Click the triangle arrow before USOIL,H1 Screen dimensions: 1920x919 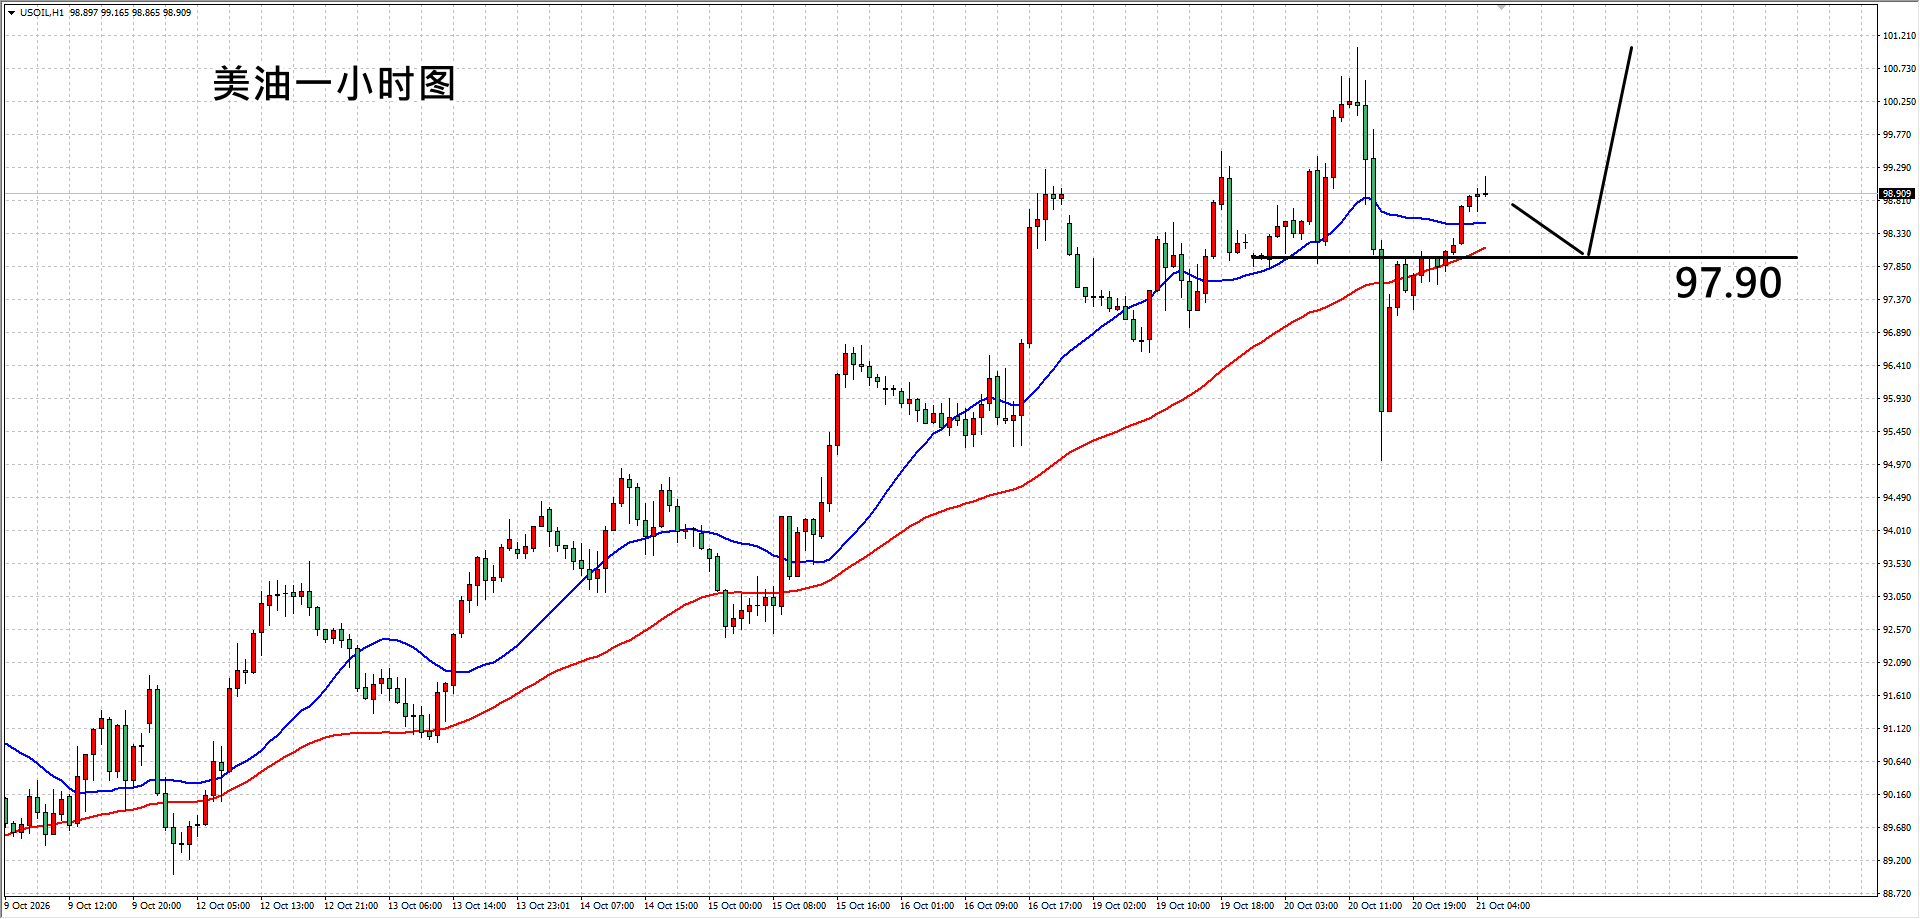[x=11, y=13]
